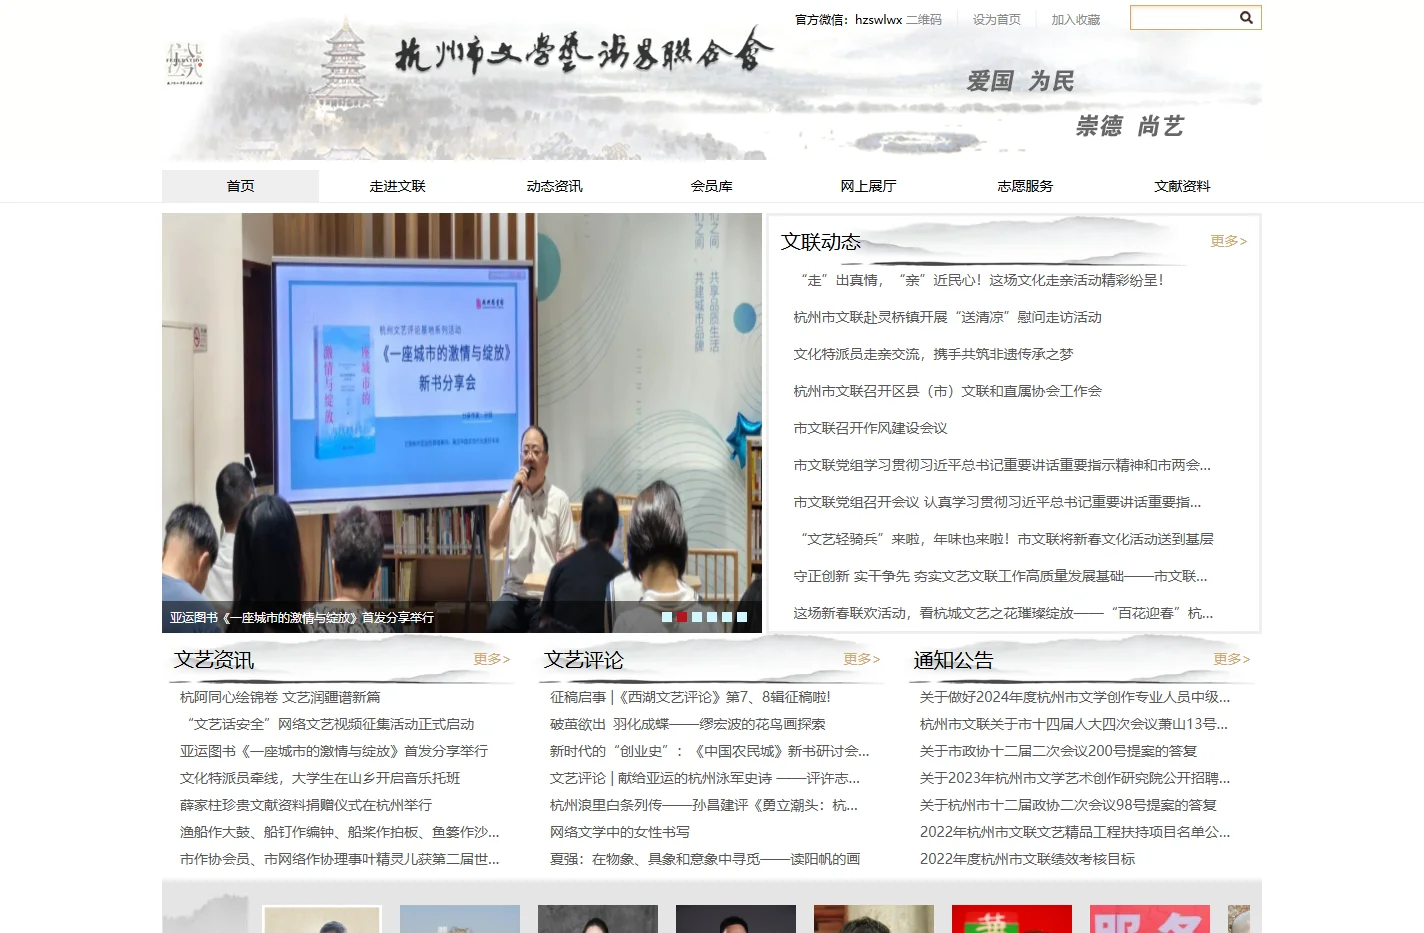Open 动态资讯 menu item
This screenshot has width=1424, height=933.
[554, 186]
